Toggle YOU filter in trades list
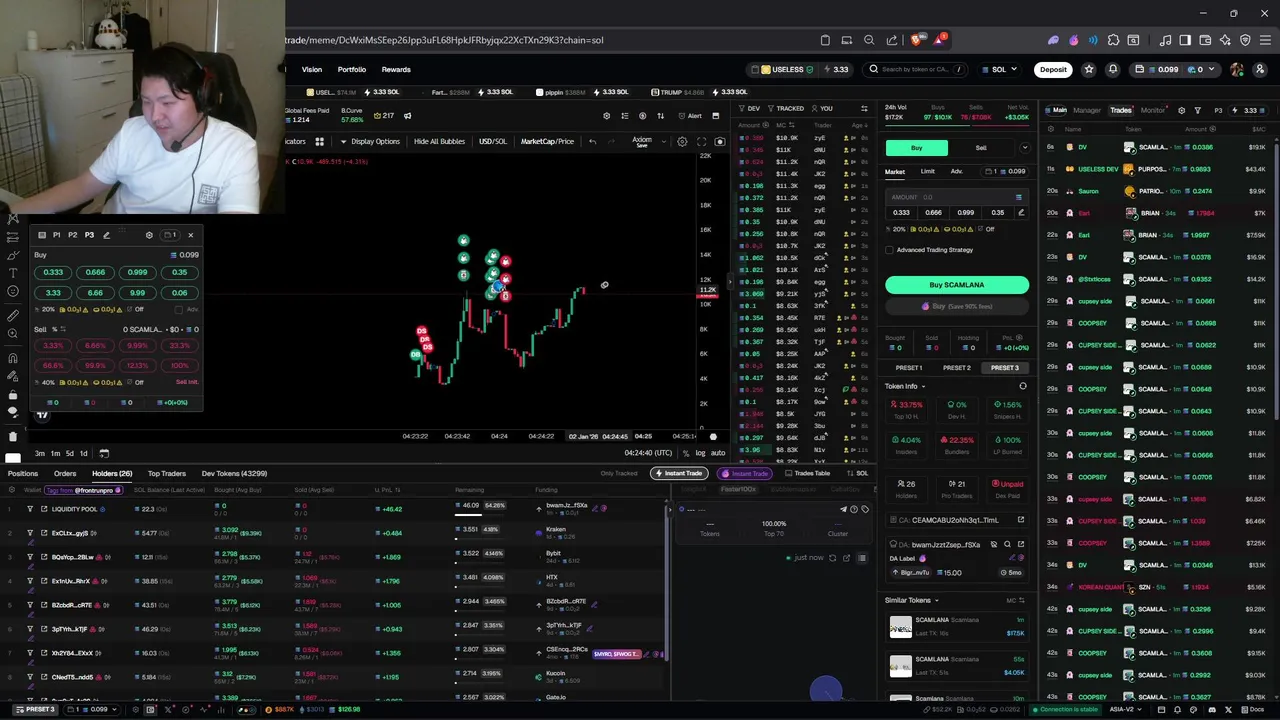 pos(820,108)
